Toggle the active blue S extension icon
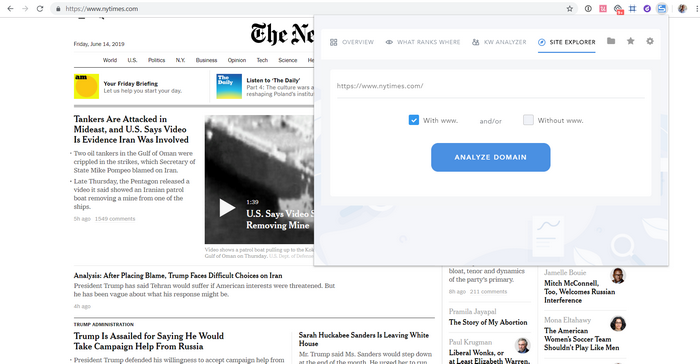 click(662, 8)
